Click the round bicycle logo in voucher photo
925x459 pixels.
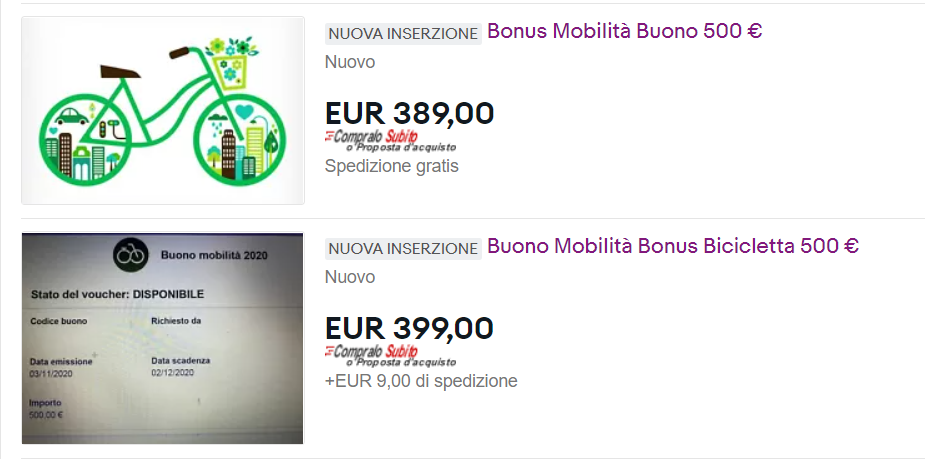point(128,255)
